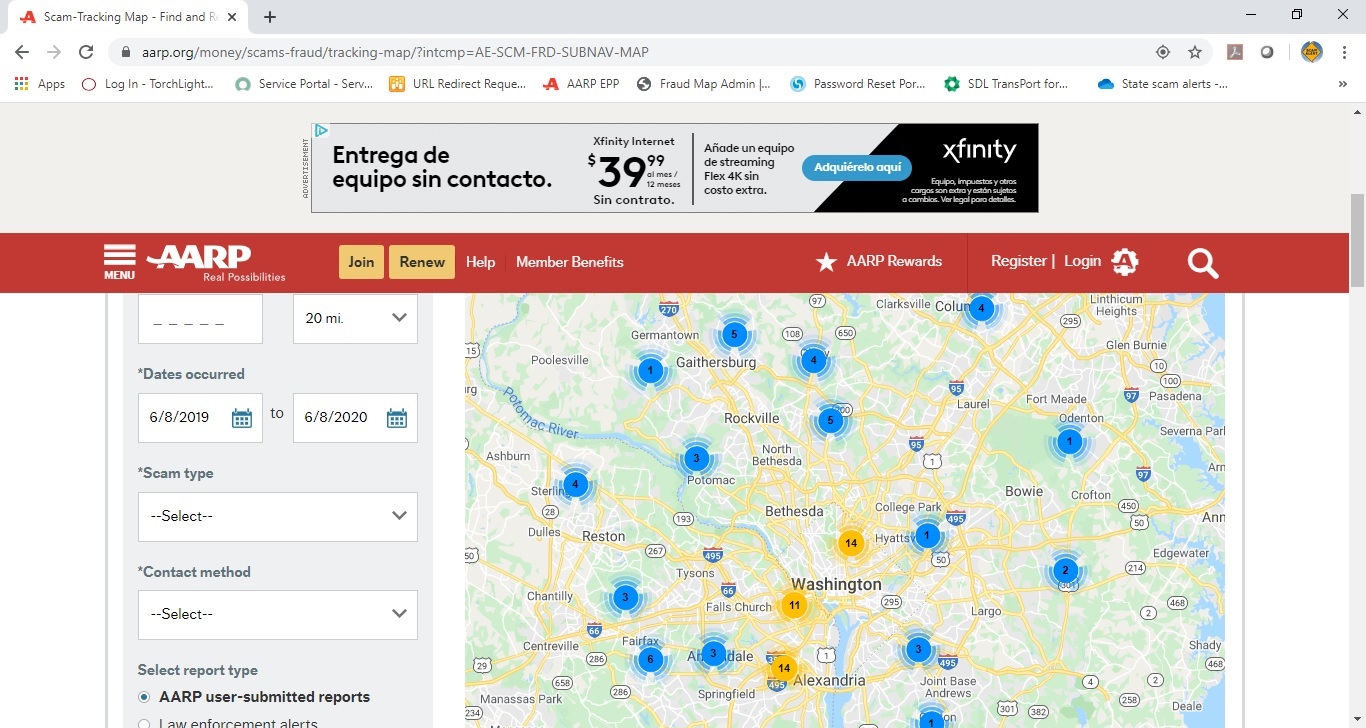
Task: Open the State scam alerts bookmark
Action: [1163, 84]
